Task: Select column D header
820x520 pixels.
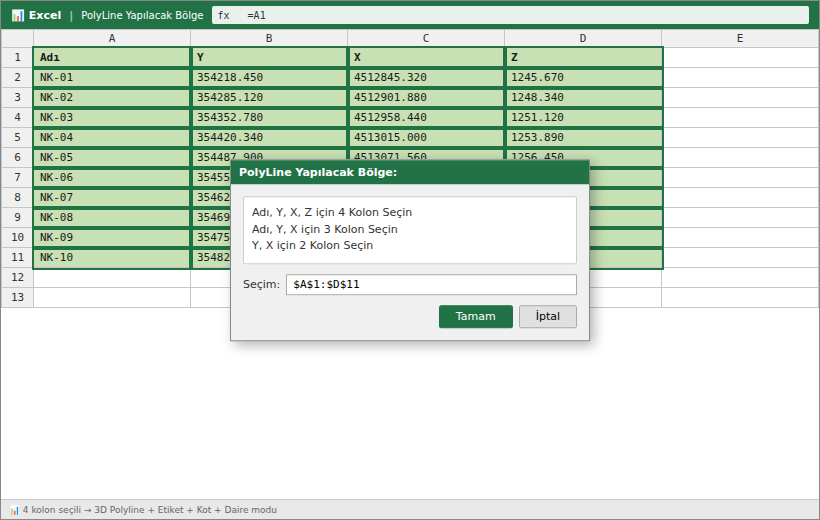Action: (583, 38)
